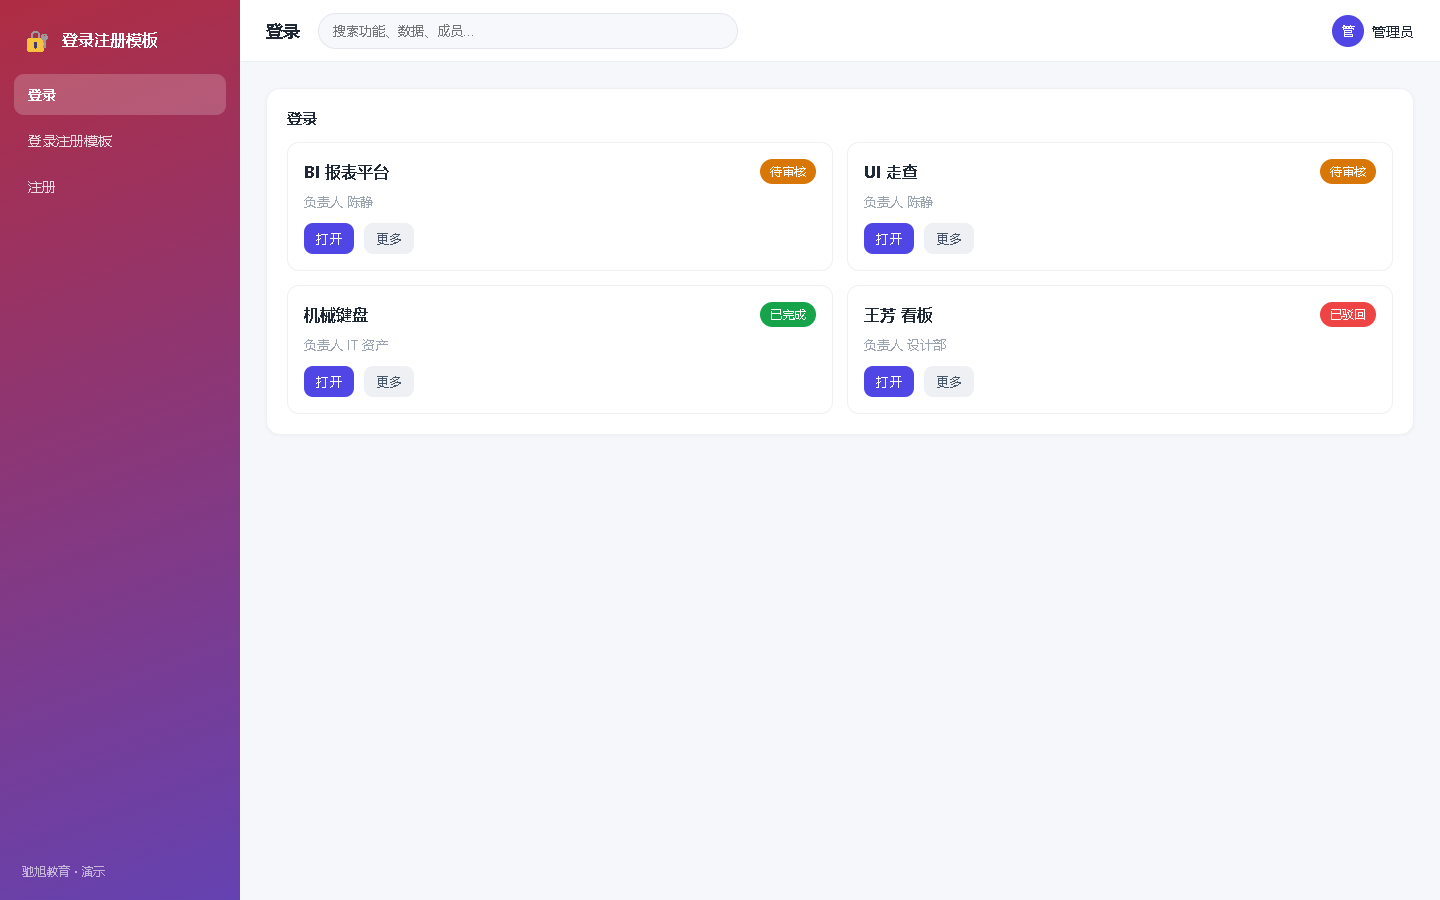Click 打开 on 机械键盘 card
The width and height of the screenshot is (1440, 900).
point(329,382)
